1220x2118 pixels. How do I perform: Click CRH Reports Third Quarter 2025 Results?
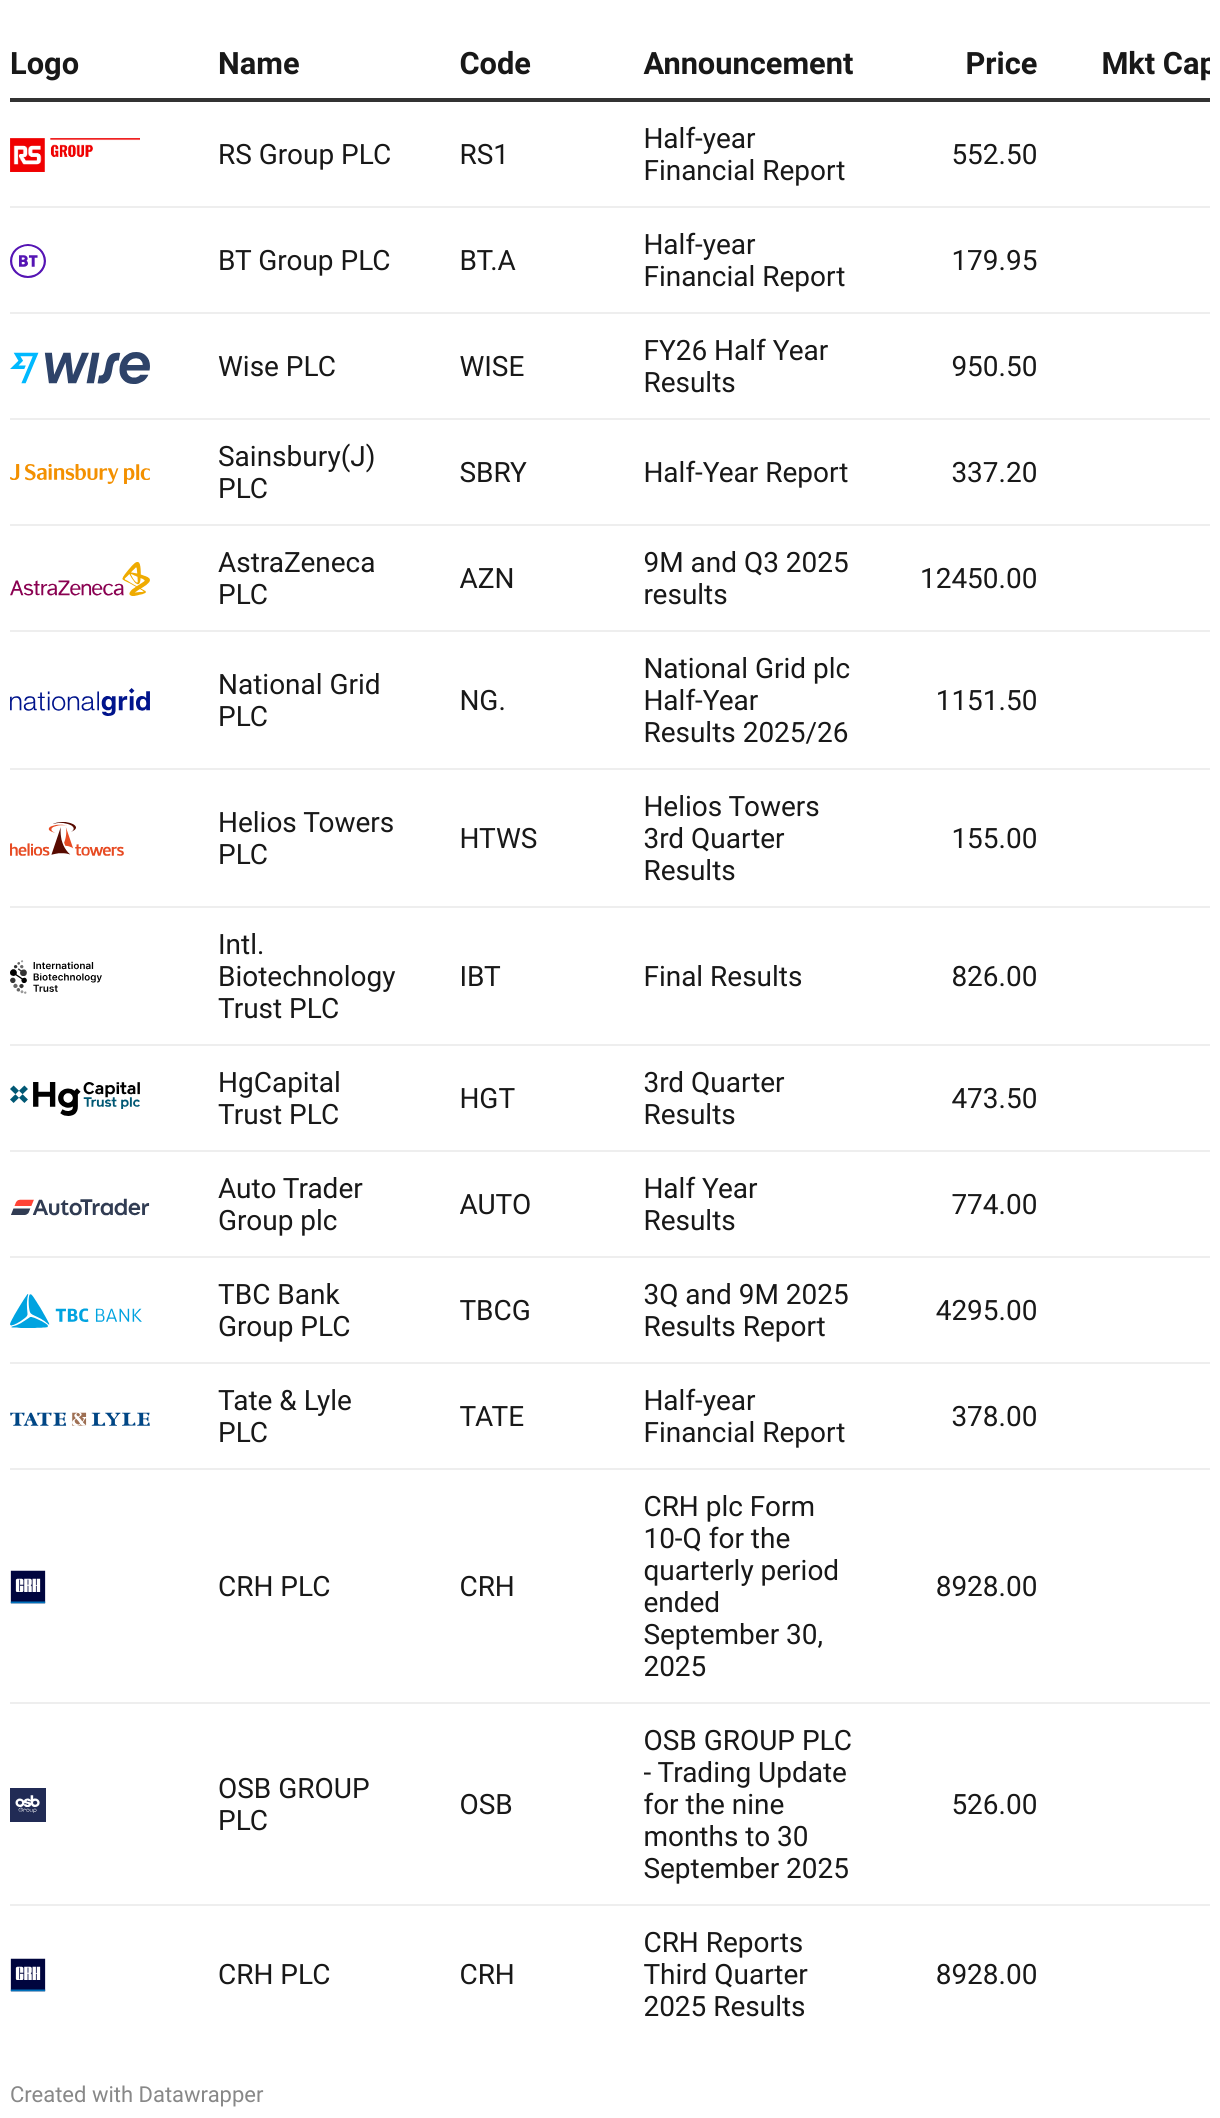click(725, 1974)
